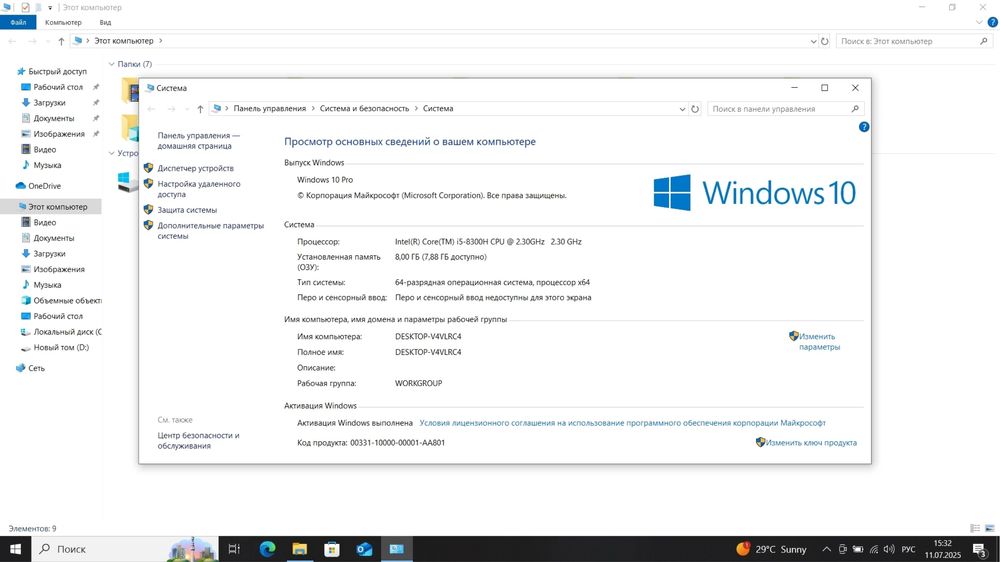The width and height of the screenshot is (1000, 562).
Task: Click Изменить ключ продукта link
Action: [811, 443]
